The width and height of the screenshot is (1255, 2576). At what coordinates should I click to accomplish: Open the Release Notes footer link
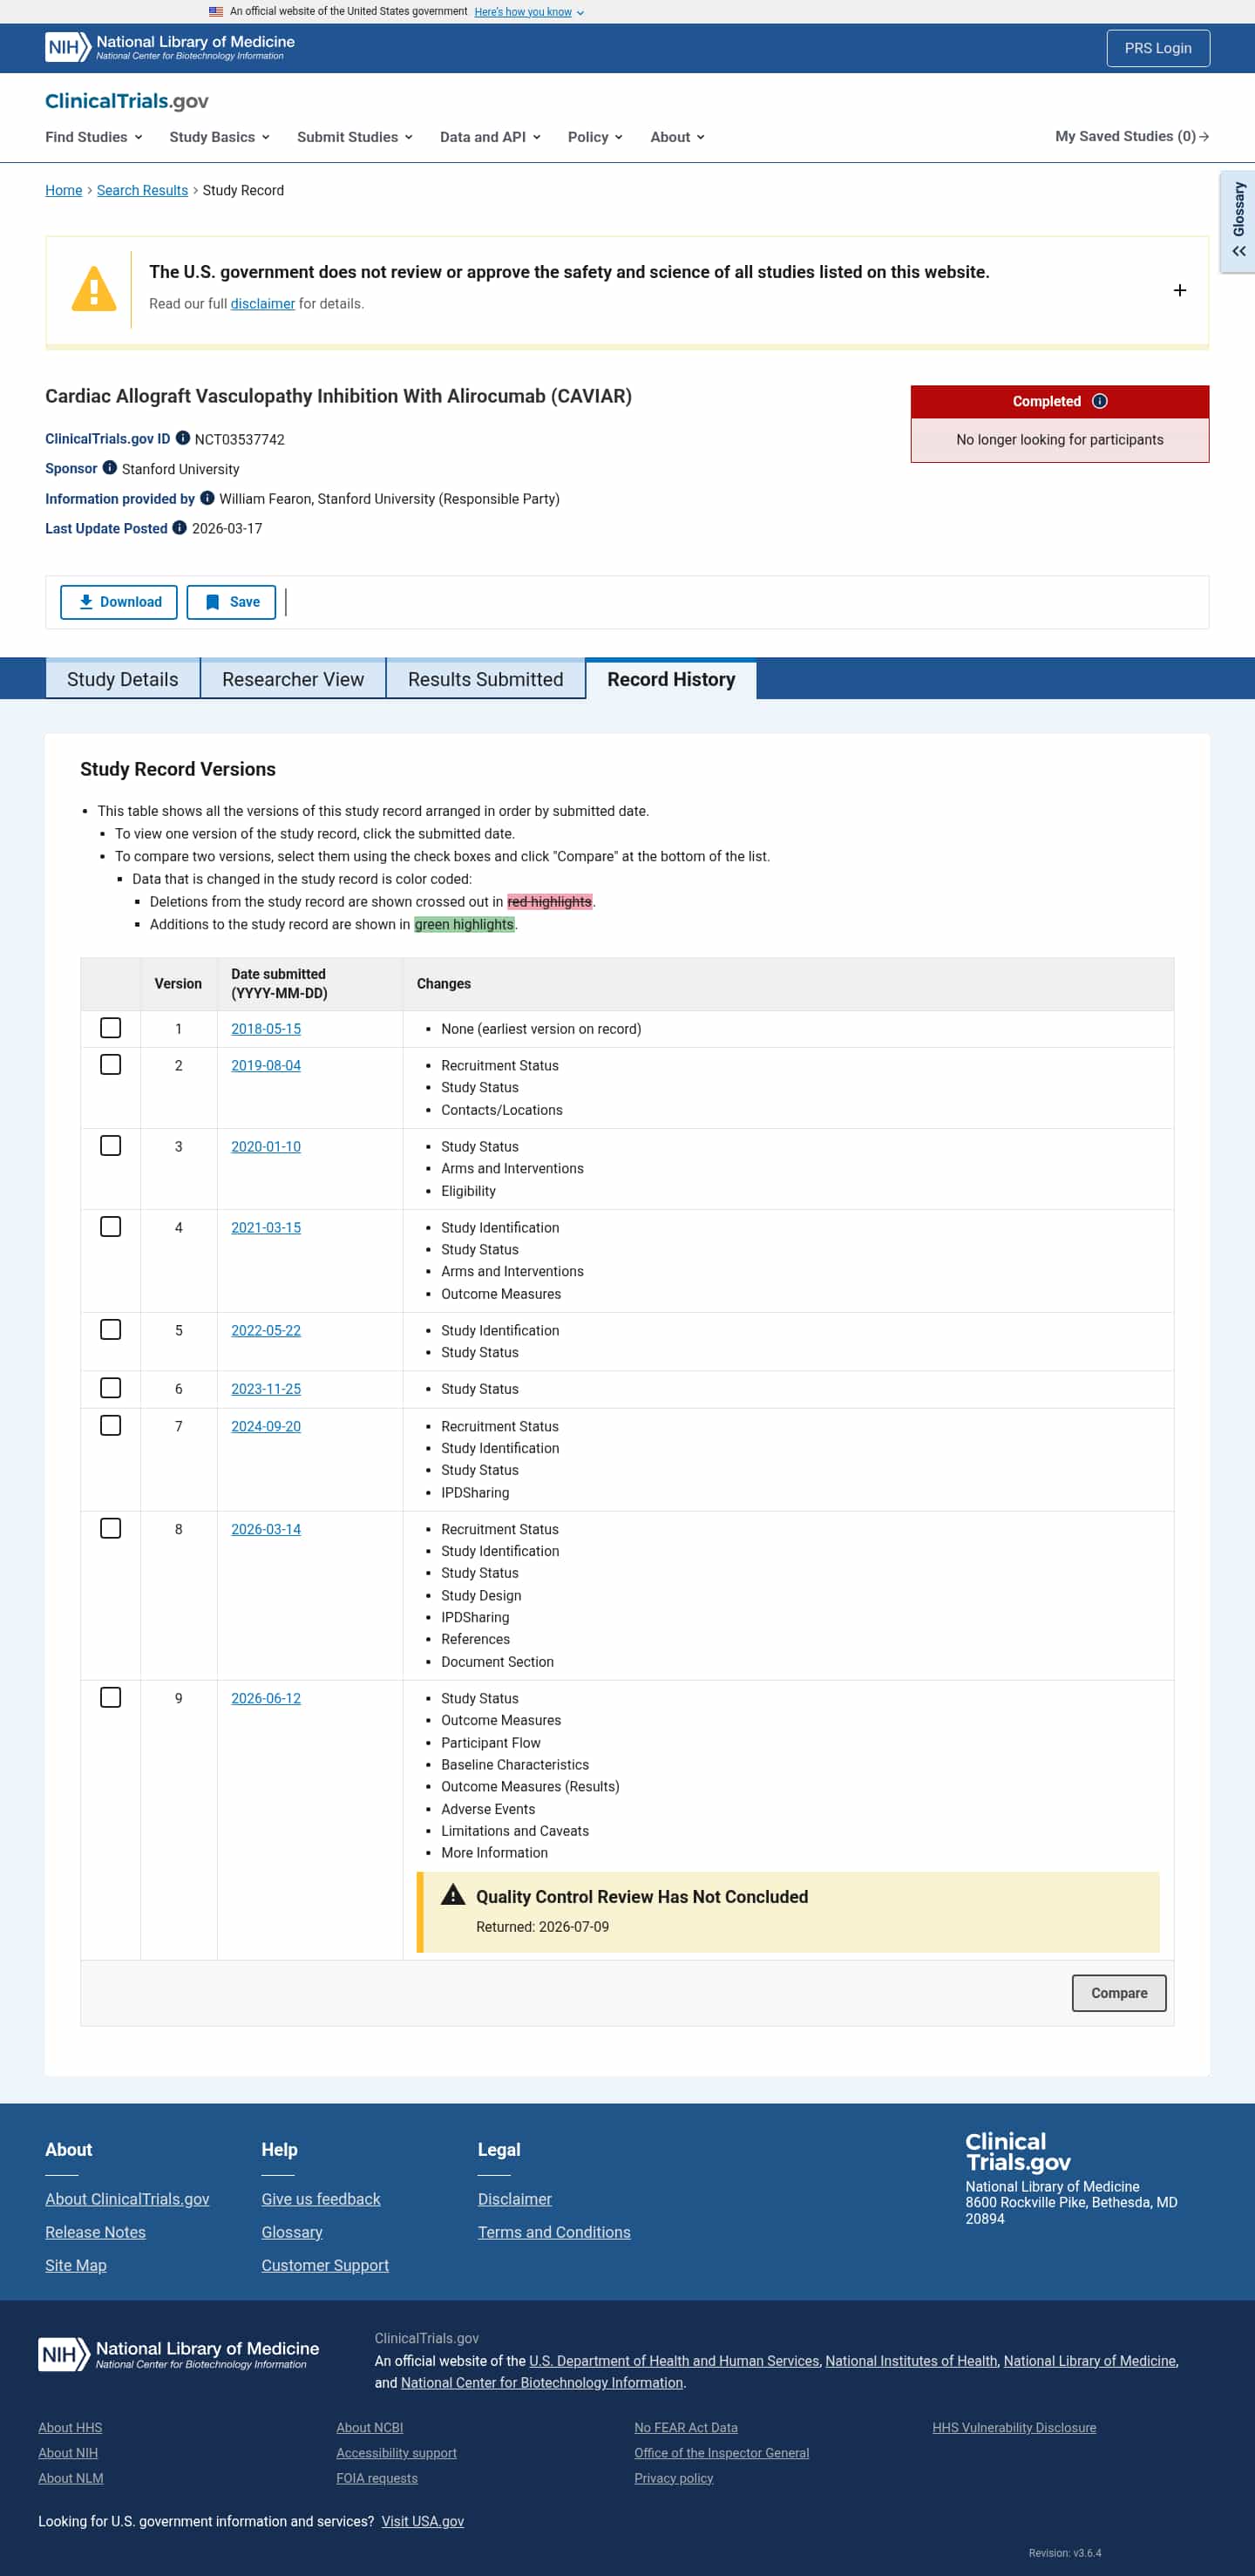[x=95, y=2232]
